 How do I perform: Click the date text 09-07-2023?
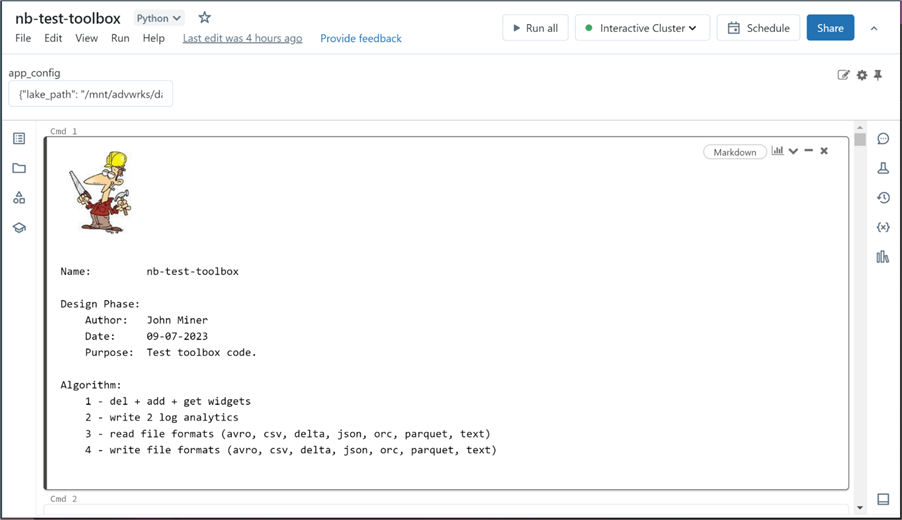click(x=177, y=336)
